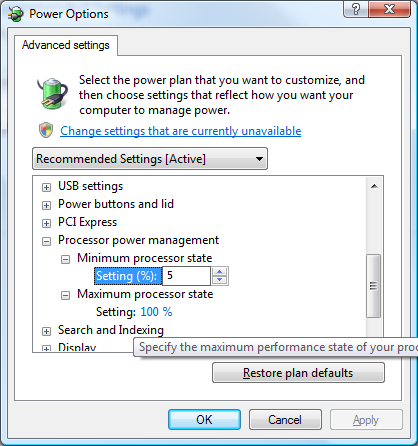
Task: Expand the USB settings node
Action: 46,187
